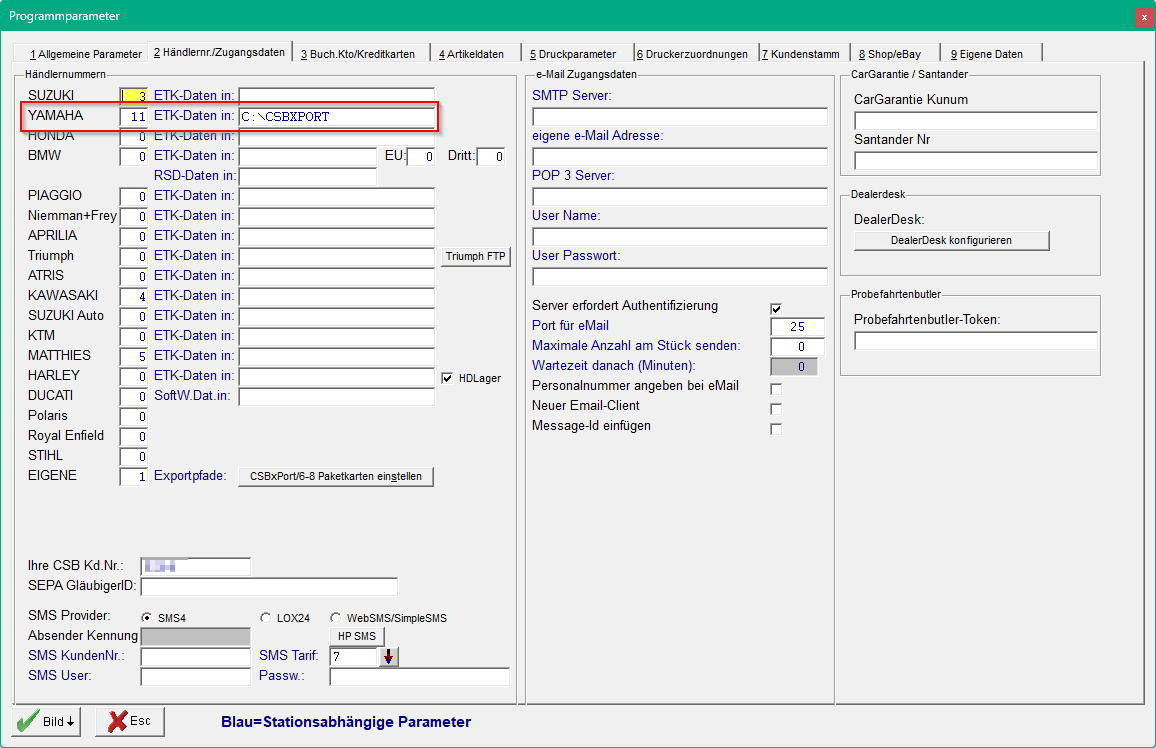Screen dimensions: 1156x748
Task: Click the Ihre CSB Kd.Nr. field
Action: (x=195, y=566)
